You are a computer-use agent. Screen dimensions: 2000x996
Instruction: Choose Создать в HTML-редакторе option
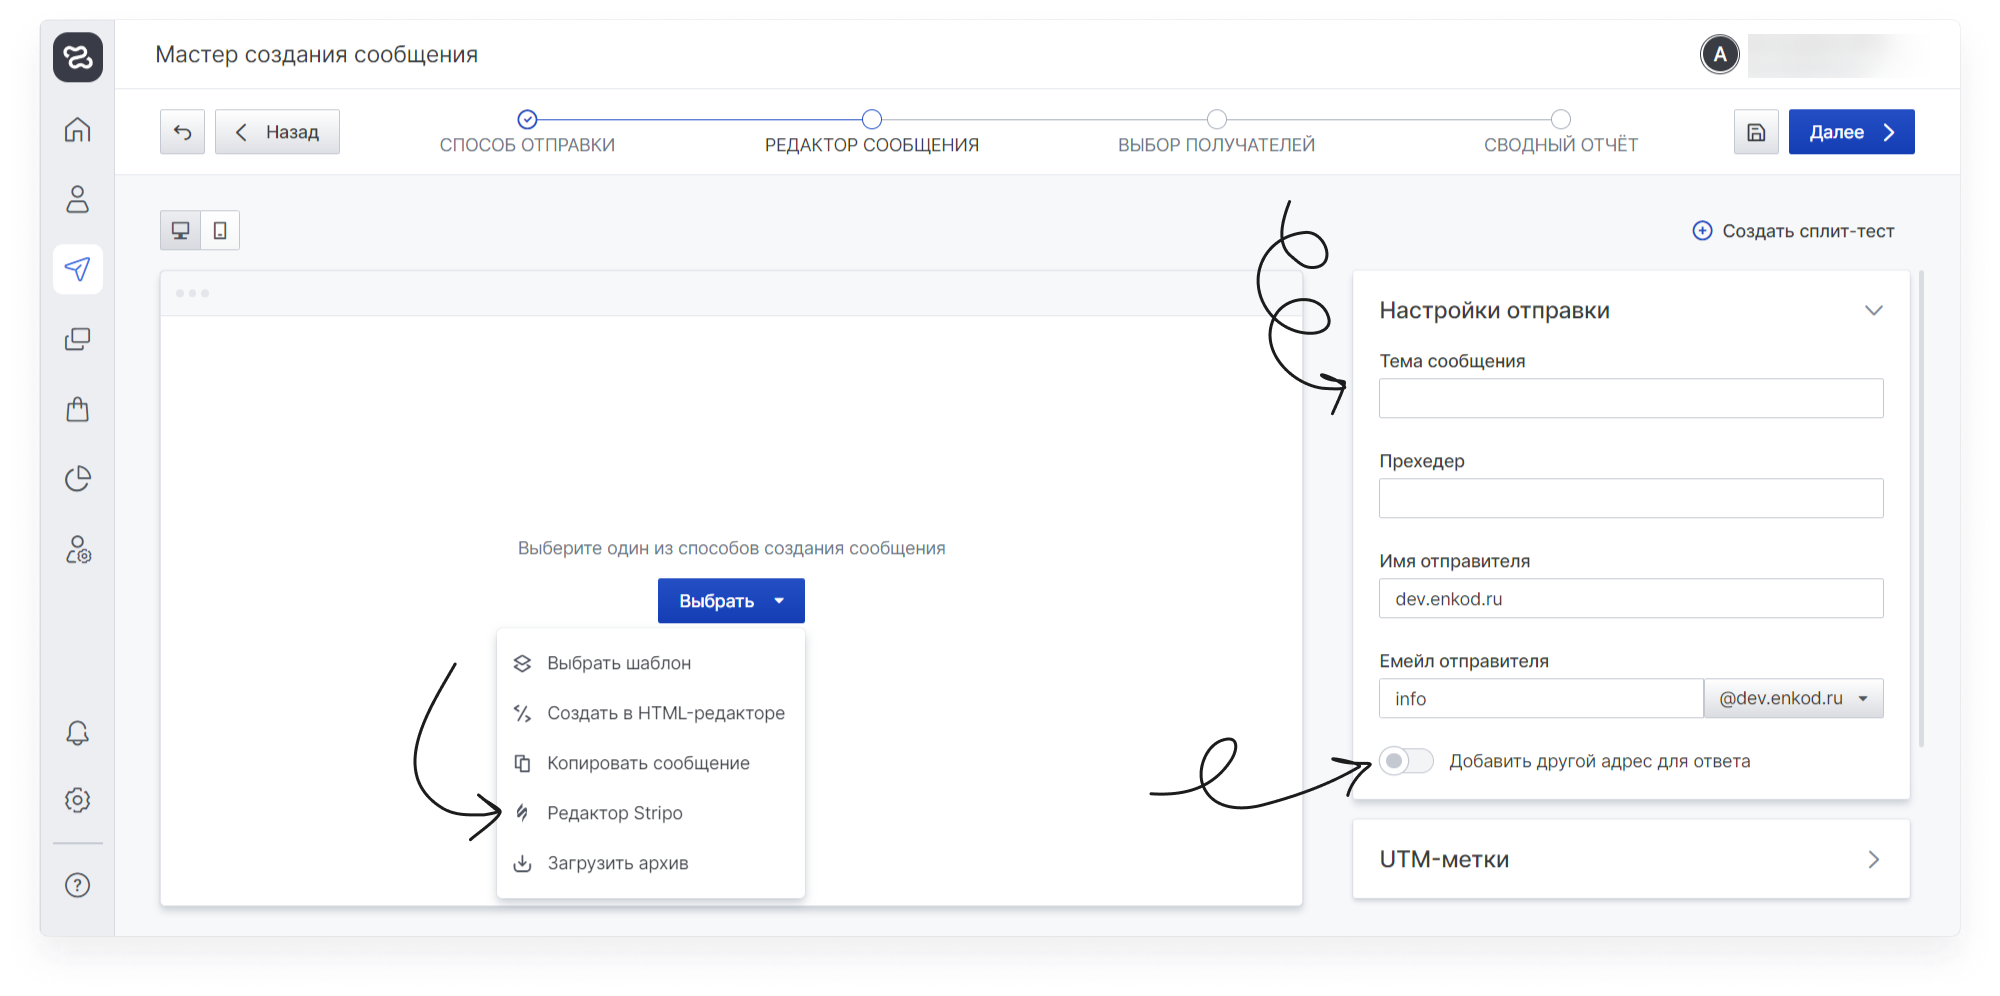click(651, 713)
